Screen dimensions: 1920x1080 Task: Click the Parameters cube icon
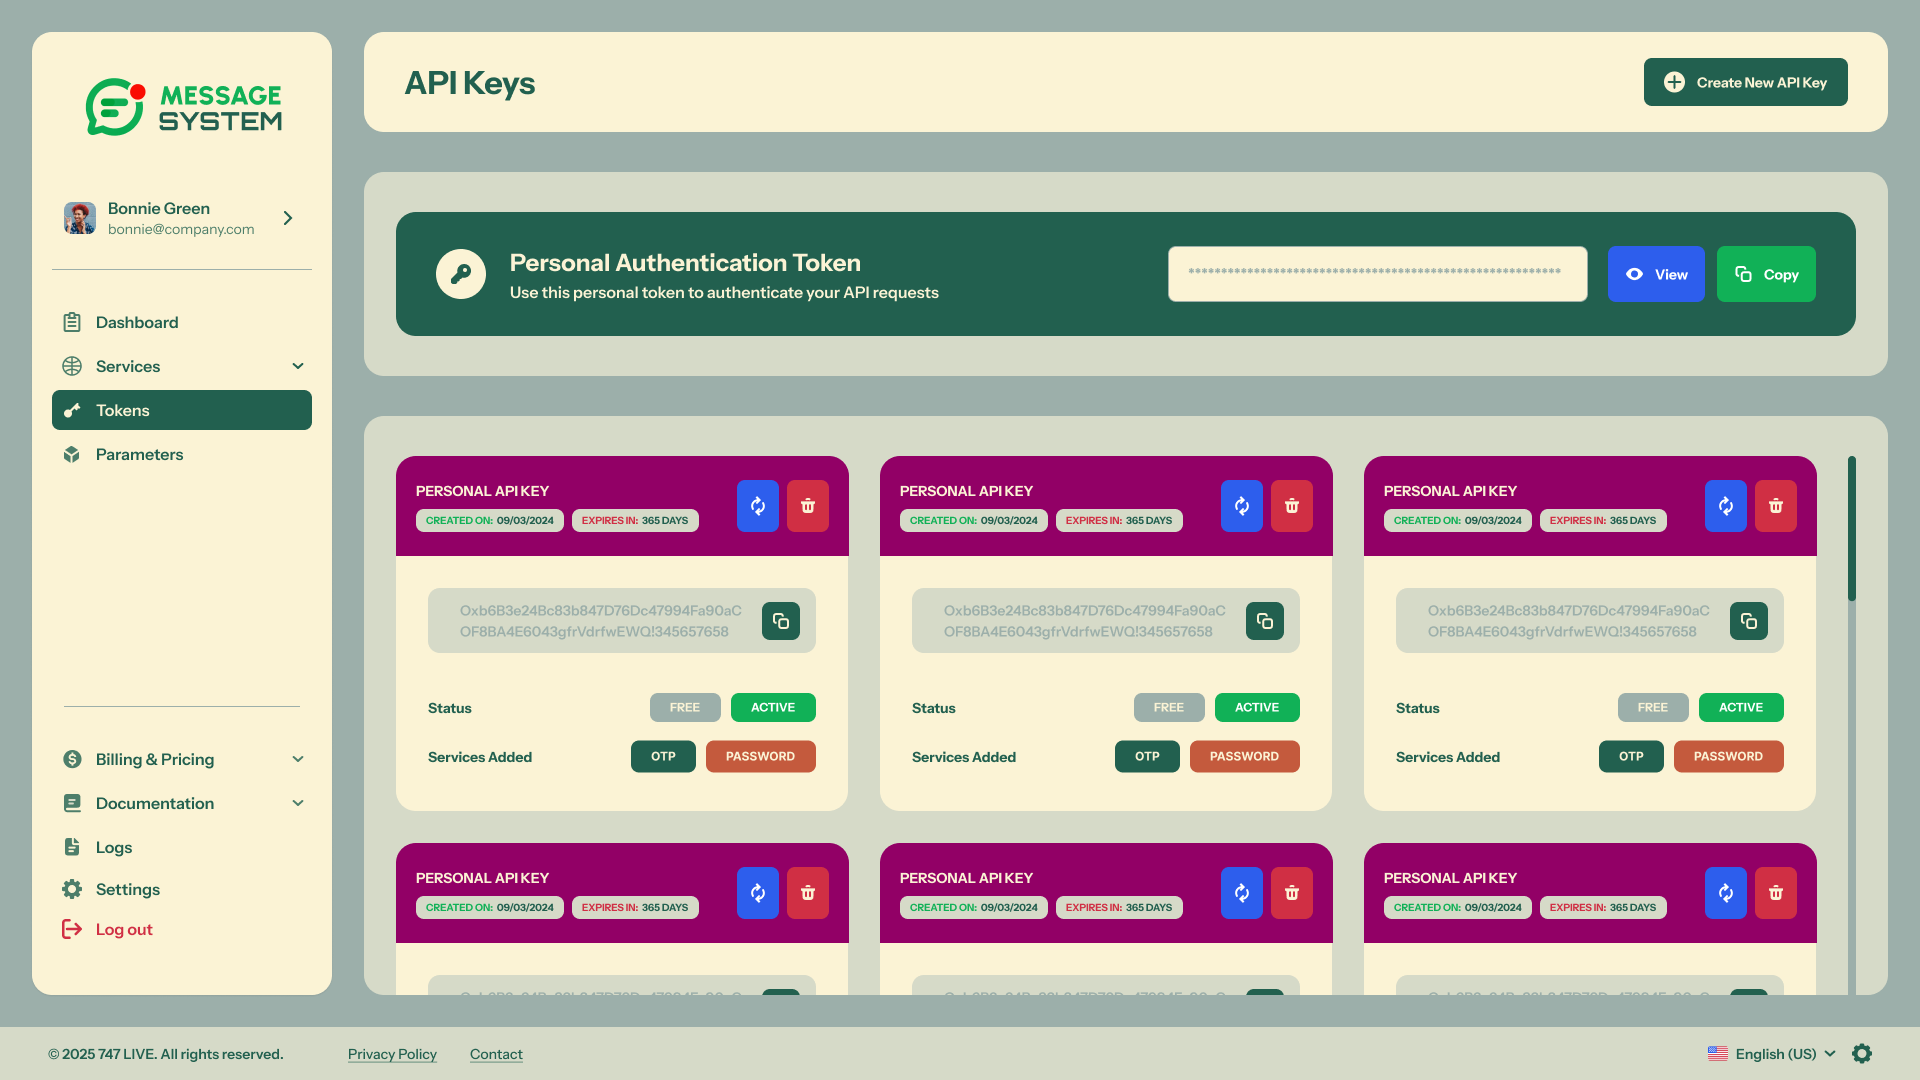click(x=72, y=454)
